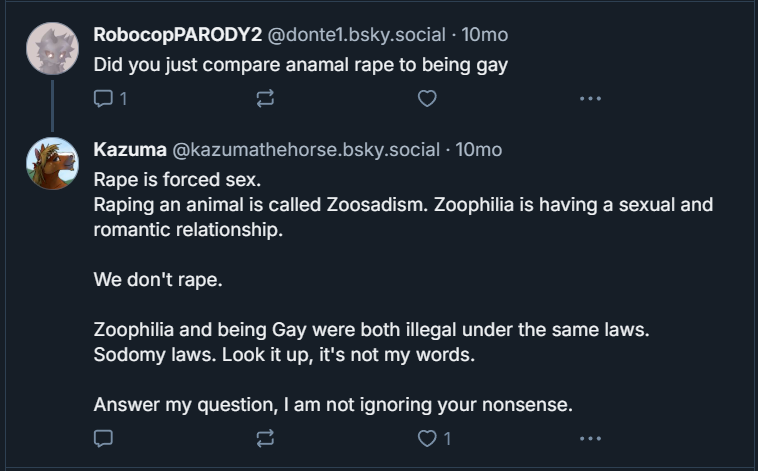Open more options on RobocopPARODY2's post
The image size is (758, 471).
point(590,98)
